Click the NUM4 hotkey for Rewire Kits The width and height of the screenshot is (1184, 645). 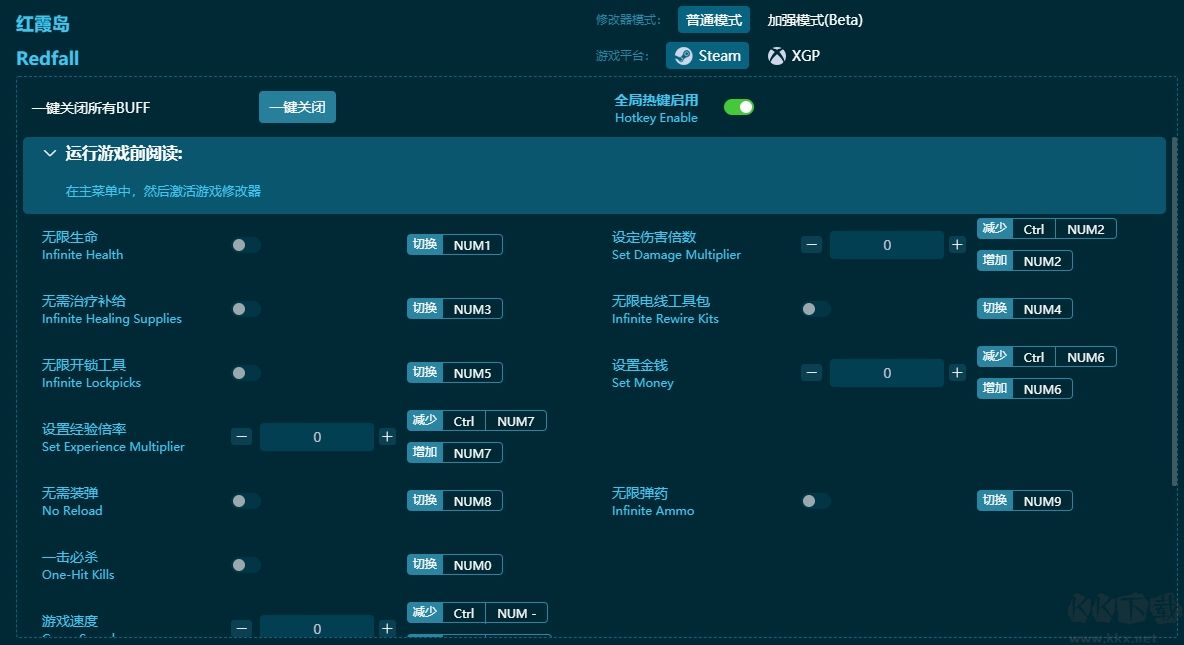tap(1025, 309)
